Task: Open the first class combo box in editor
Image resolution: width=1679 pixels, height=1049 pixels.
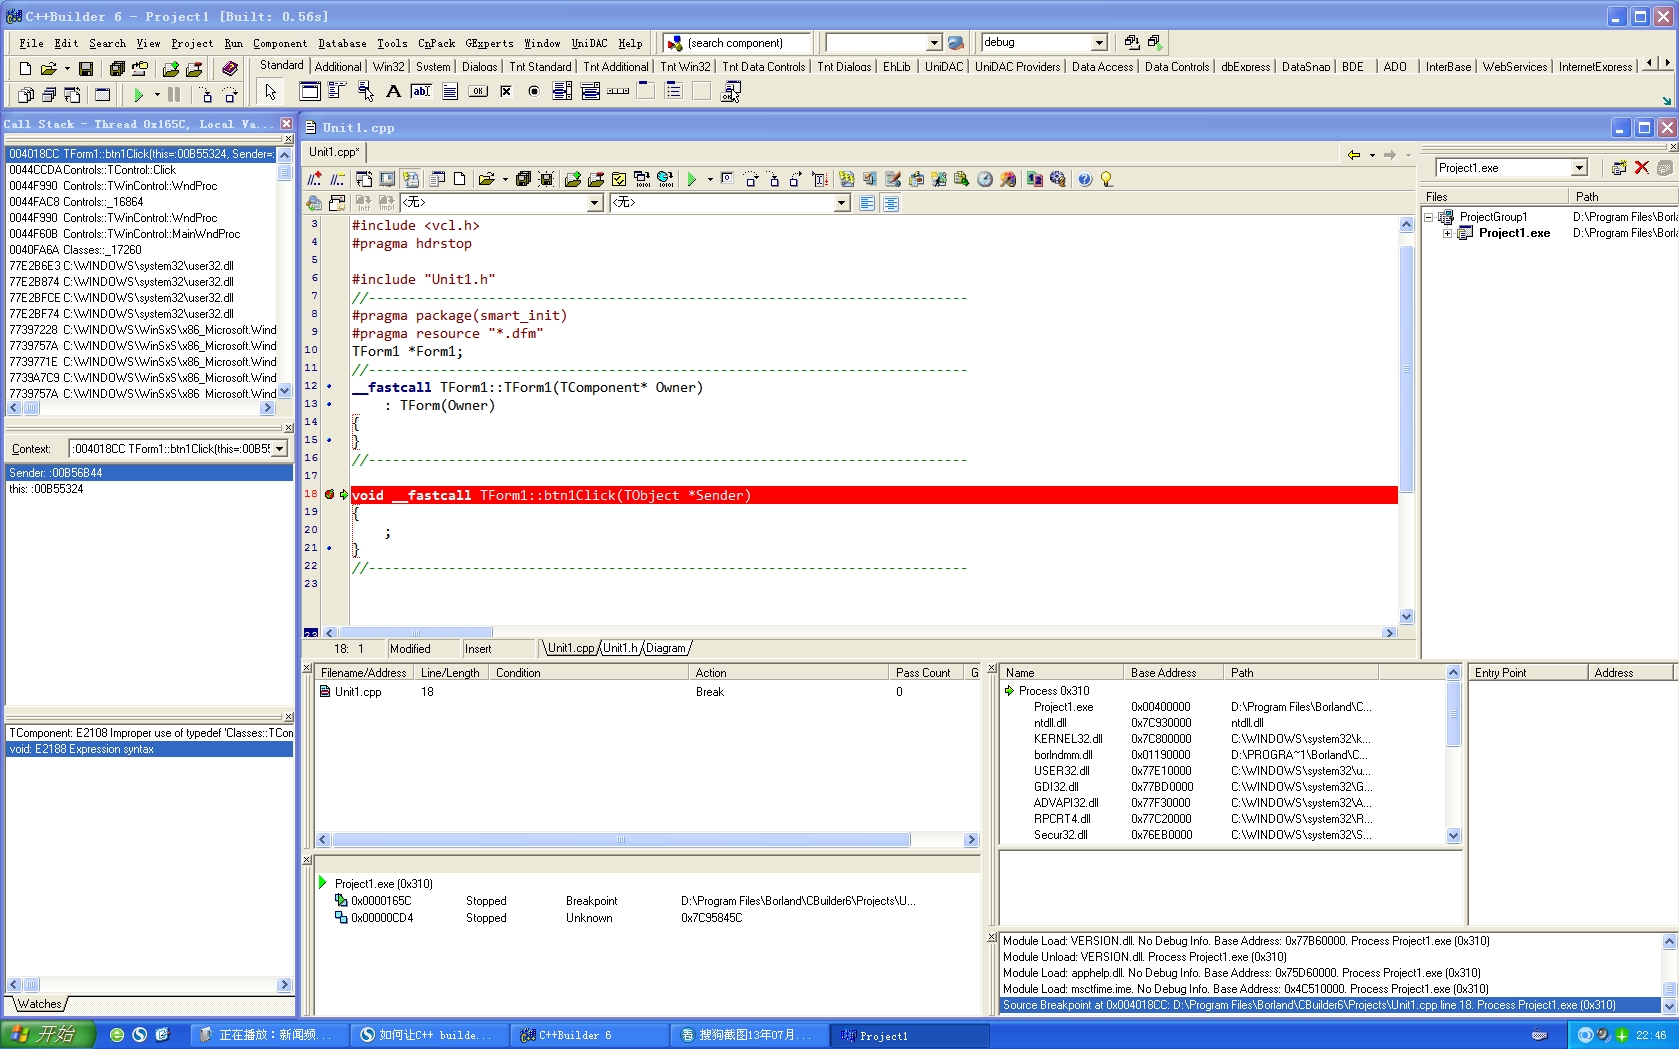Action: pos(594,203)
